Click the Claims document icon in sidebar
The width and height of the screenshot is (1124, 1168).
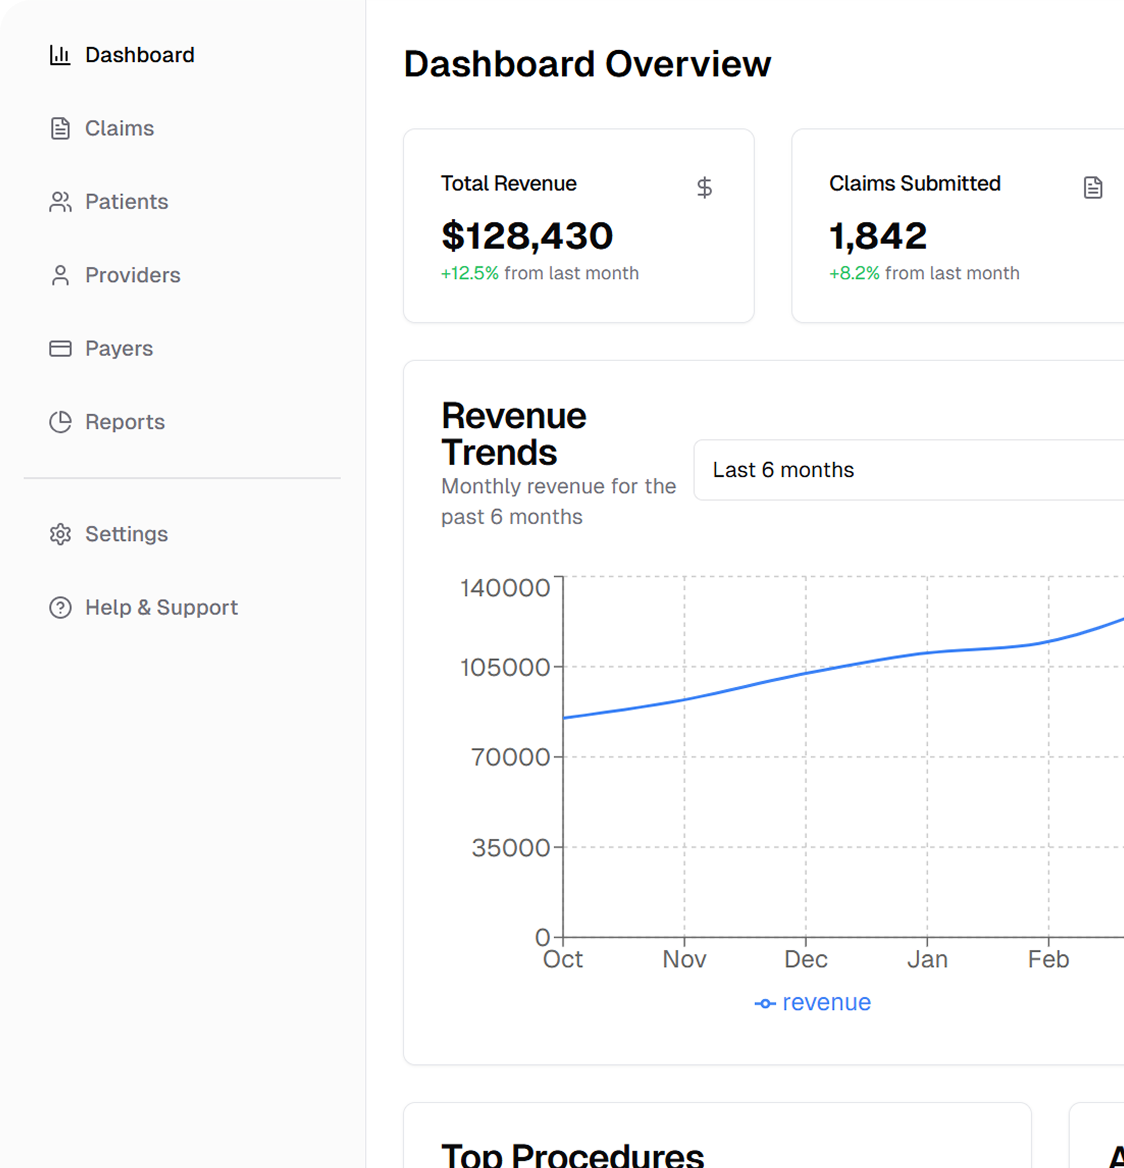(60, 128)
